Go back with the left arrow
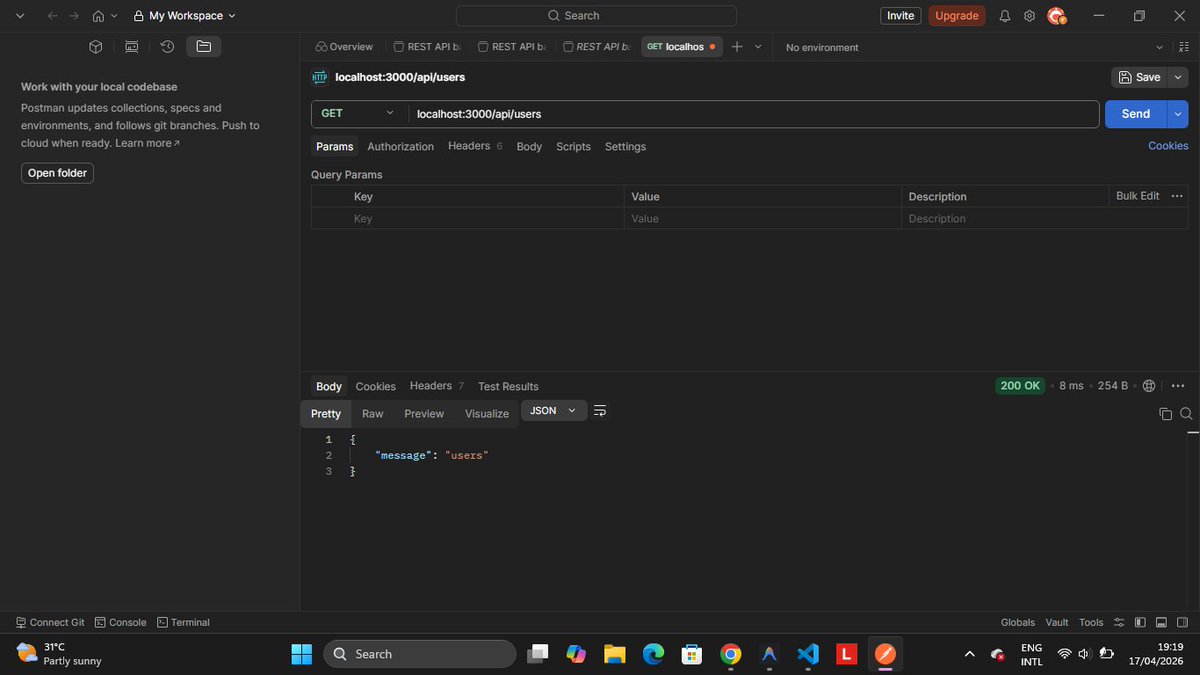 point(52,16)
